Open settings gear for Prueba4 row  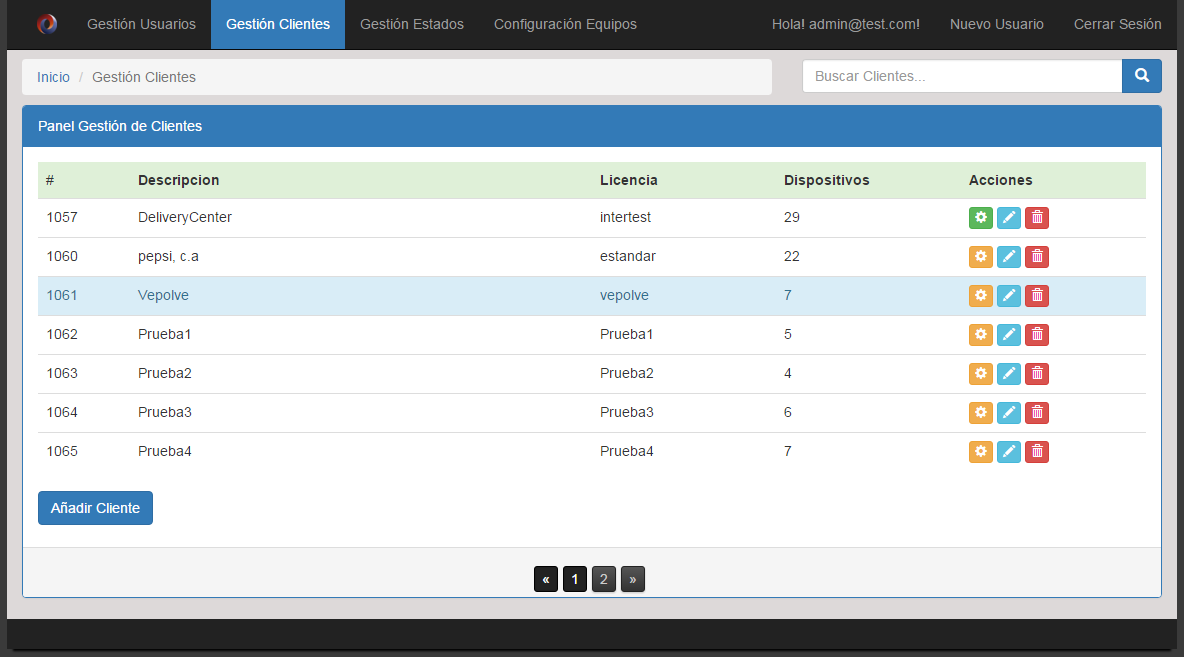980,452
